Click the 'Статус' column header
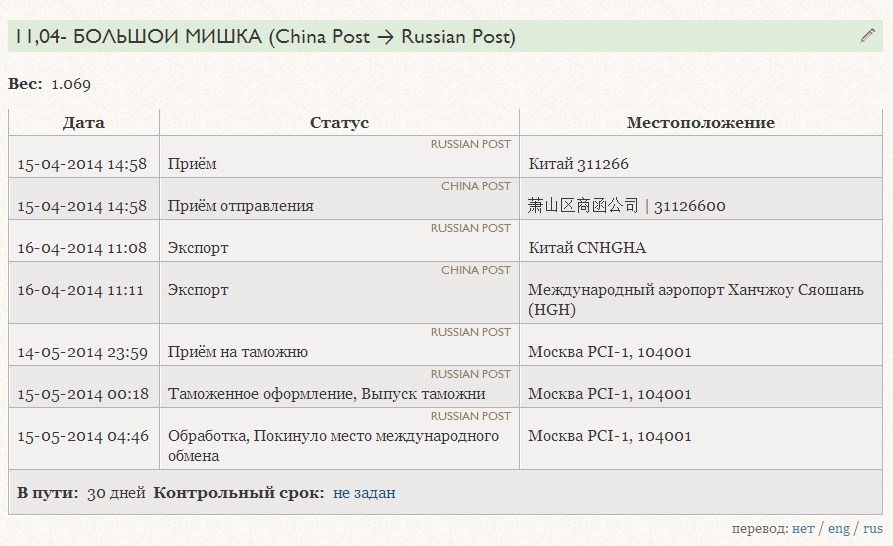893x546 pixels. (x=339, y=123)
